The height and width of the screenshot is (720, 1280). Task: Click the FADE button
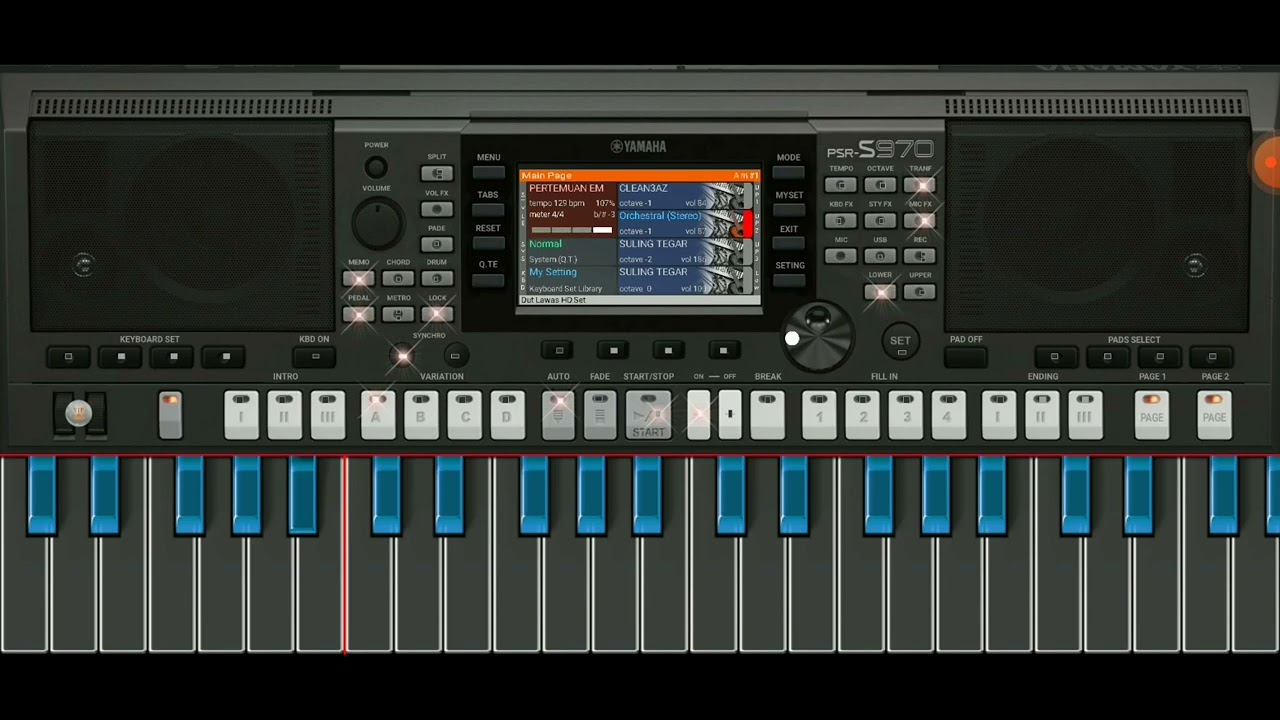tap(600, 415)
